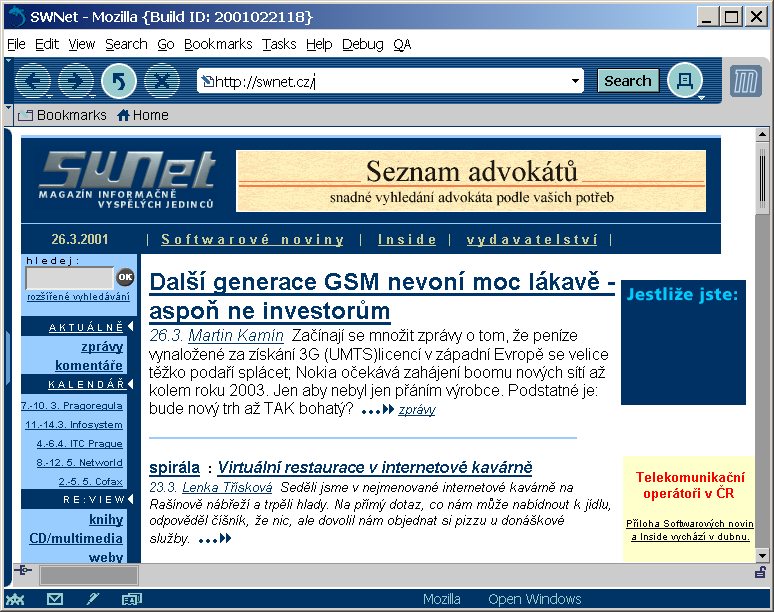This screenshot has width=774, height=612.
Task: Open the Forward button history dropdown arrow
Action: (93, 96)
